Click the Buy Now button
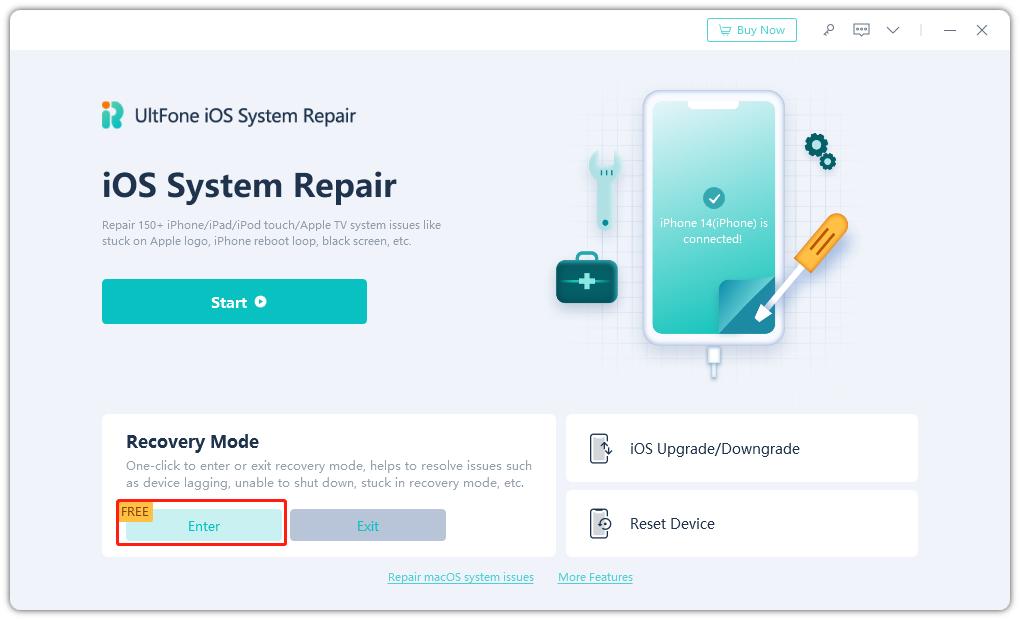Image resolution: width=1020 pixels, height=620 pixels. (x=752, y=30)
